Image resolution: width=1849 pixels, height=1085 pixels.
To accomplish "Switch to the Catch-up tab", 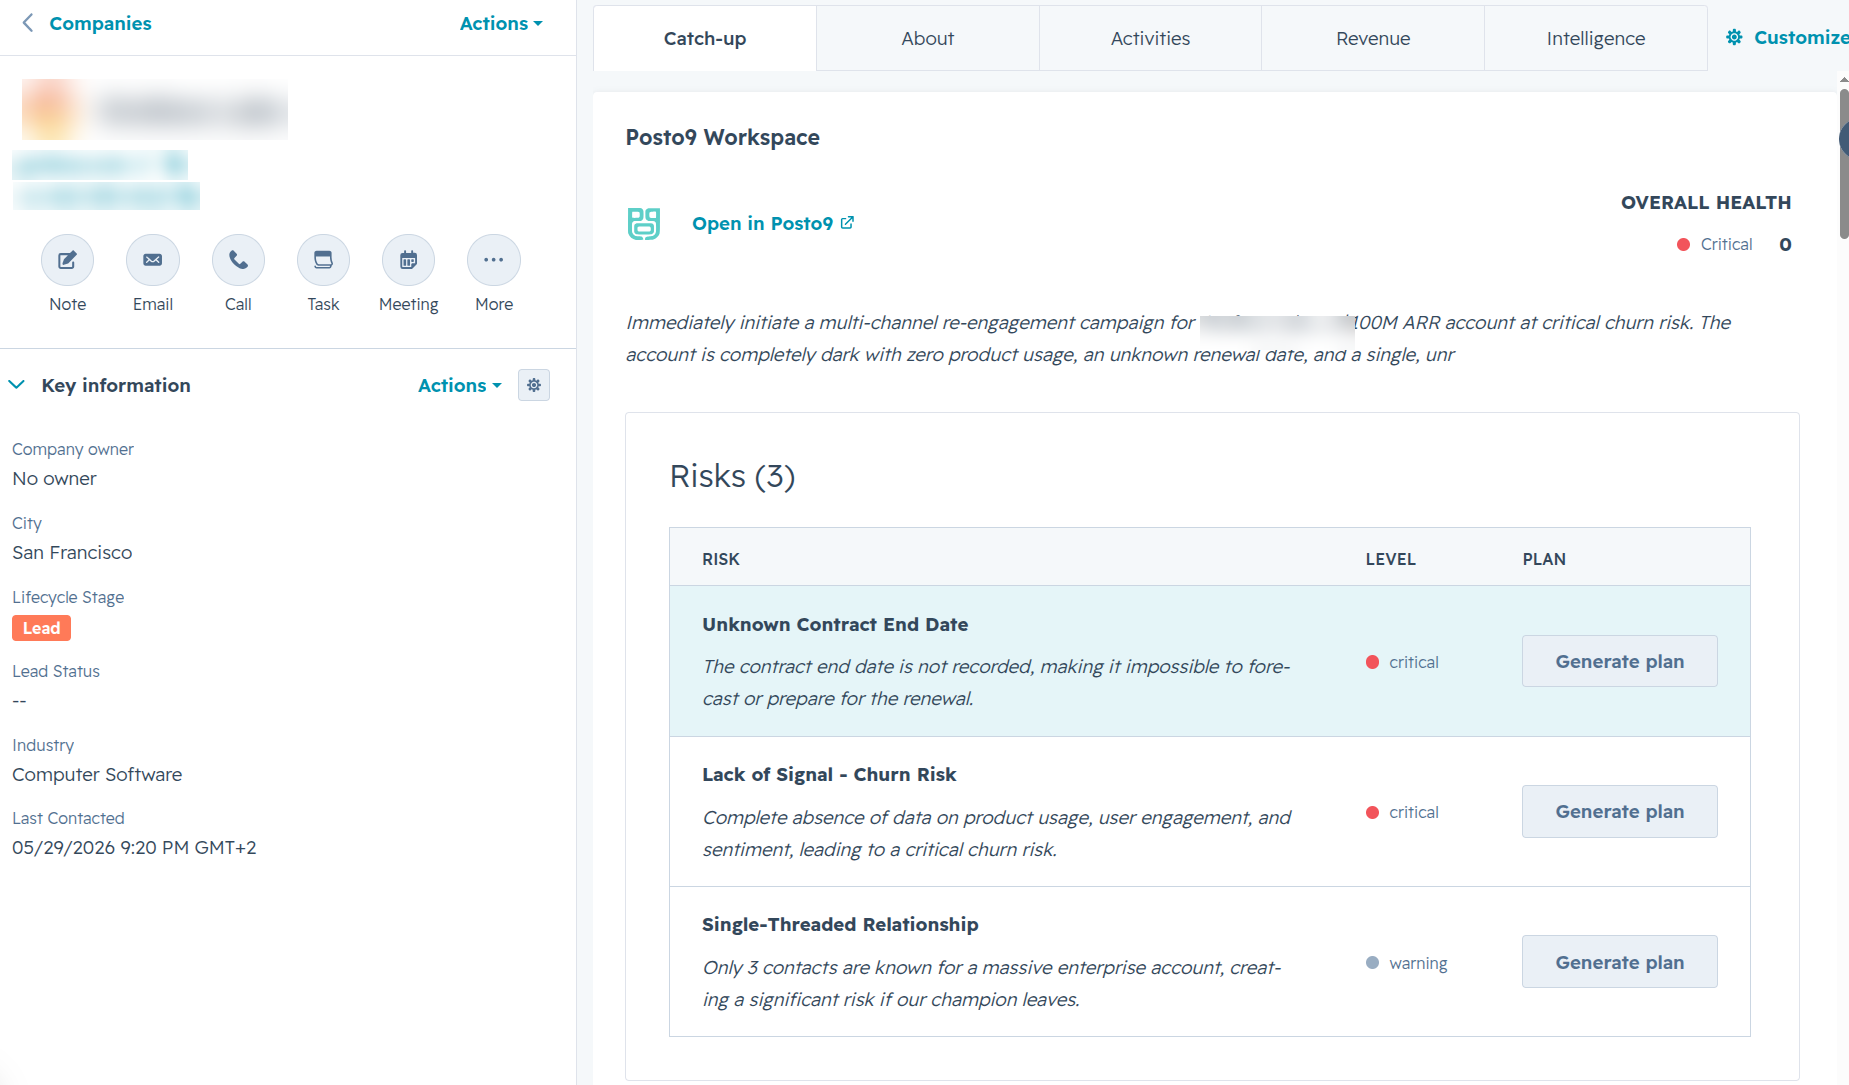I will click(x=705, y=38).
